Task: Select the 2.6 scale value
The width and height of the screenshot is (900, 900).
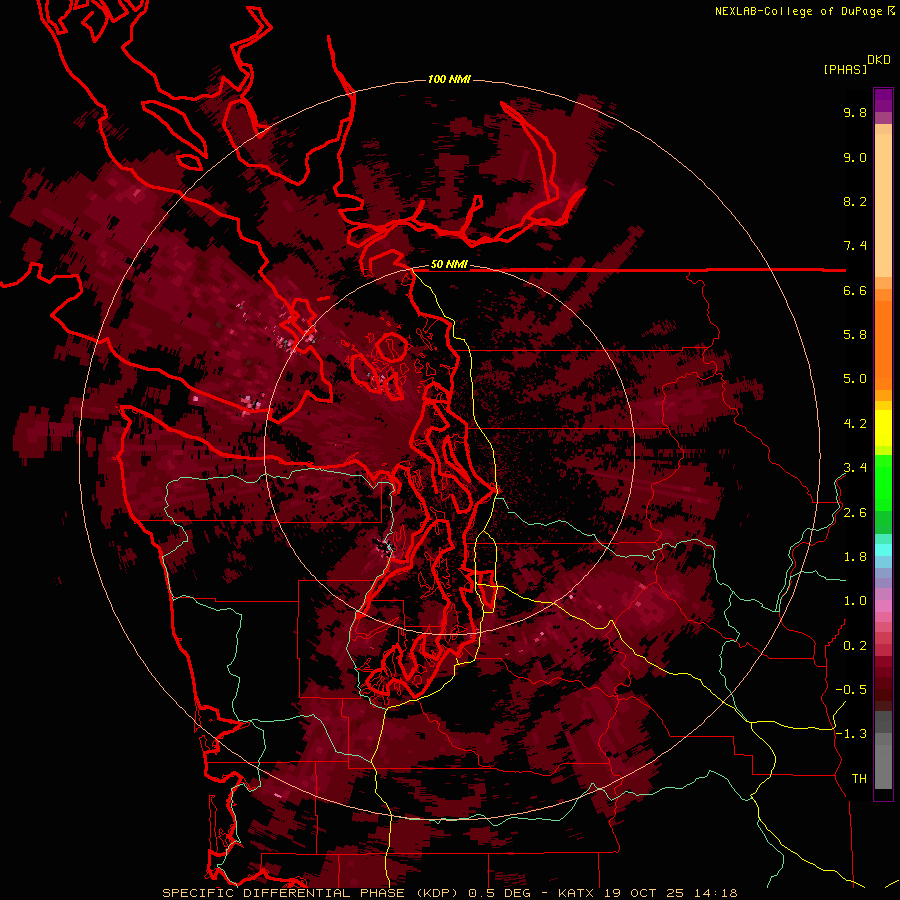Action: 855,513
